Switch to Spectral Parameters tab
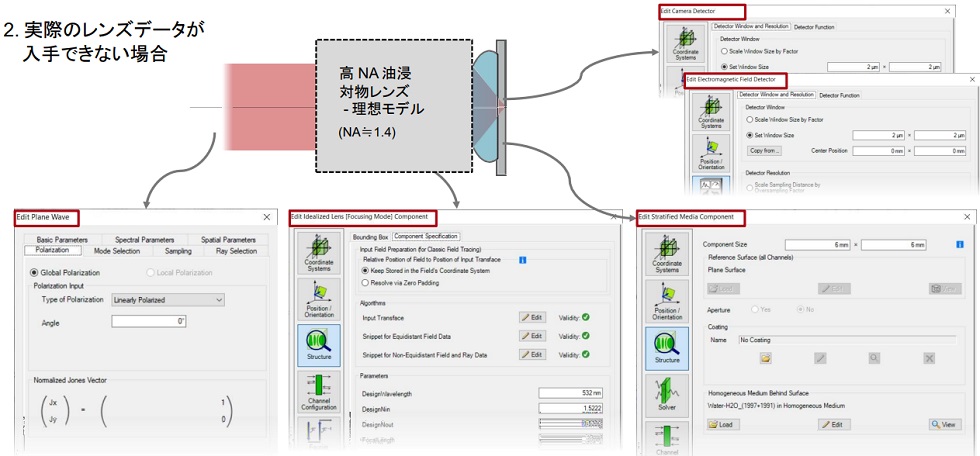This screenshot has height=456, width=980. click(144, 239)
